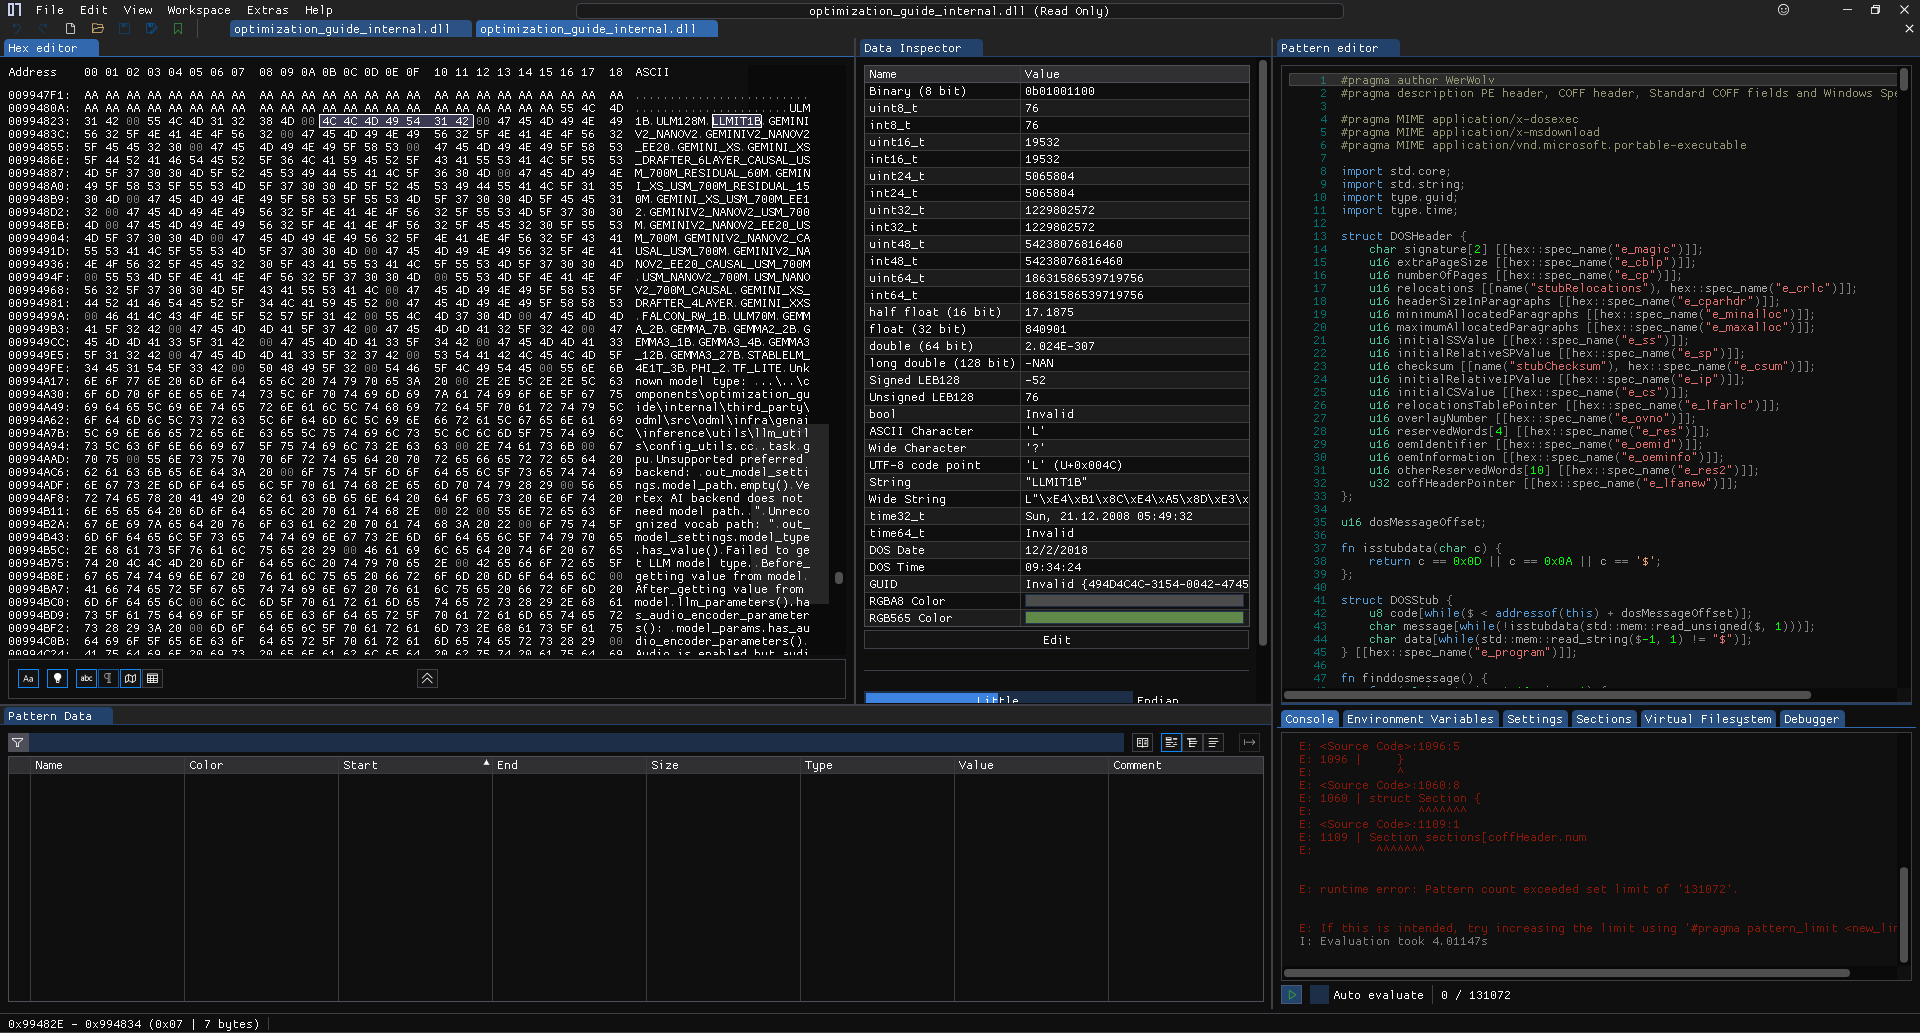Image resolution: width=1920 pixels, height=1033 pixels.
Task: Select the Pattern editor panel tab
Action: pyautogui.click(x=1336, y=48)
